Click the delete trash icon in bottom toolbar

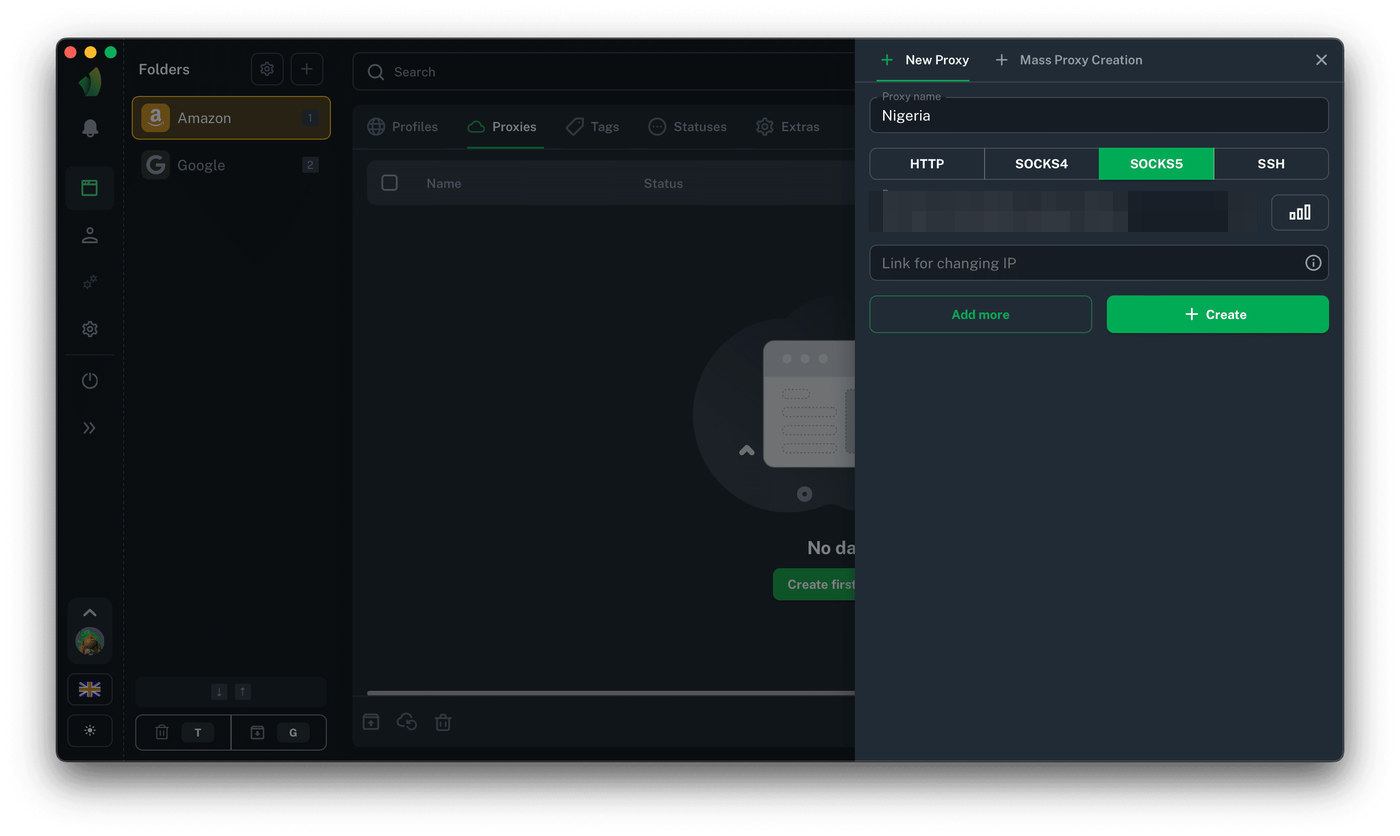coord(443,722)
